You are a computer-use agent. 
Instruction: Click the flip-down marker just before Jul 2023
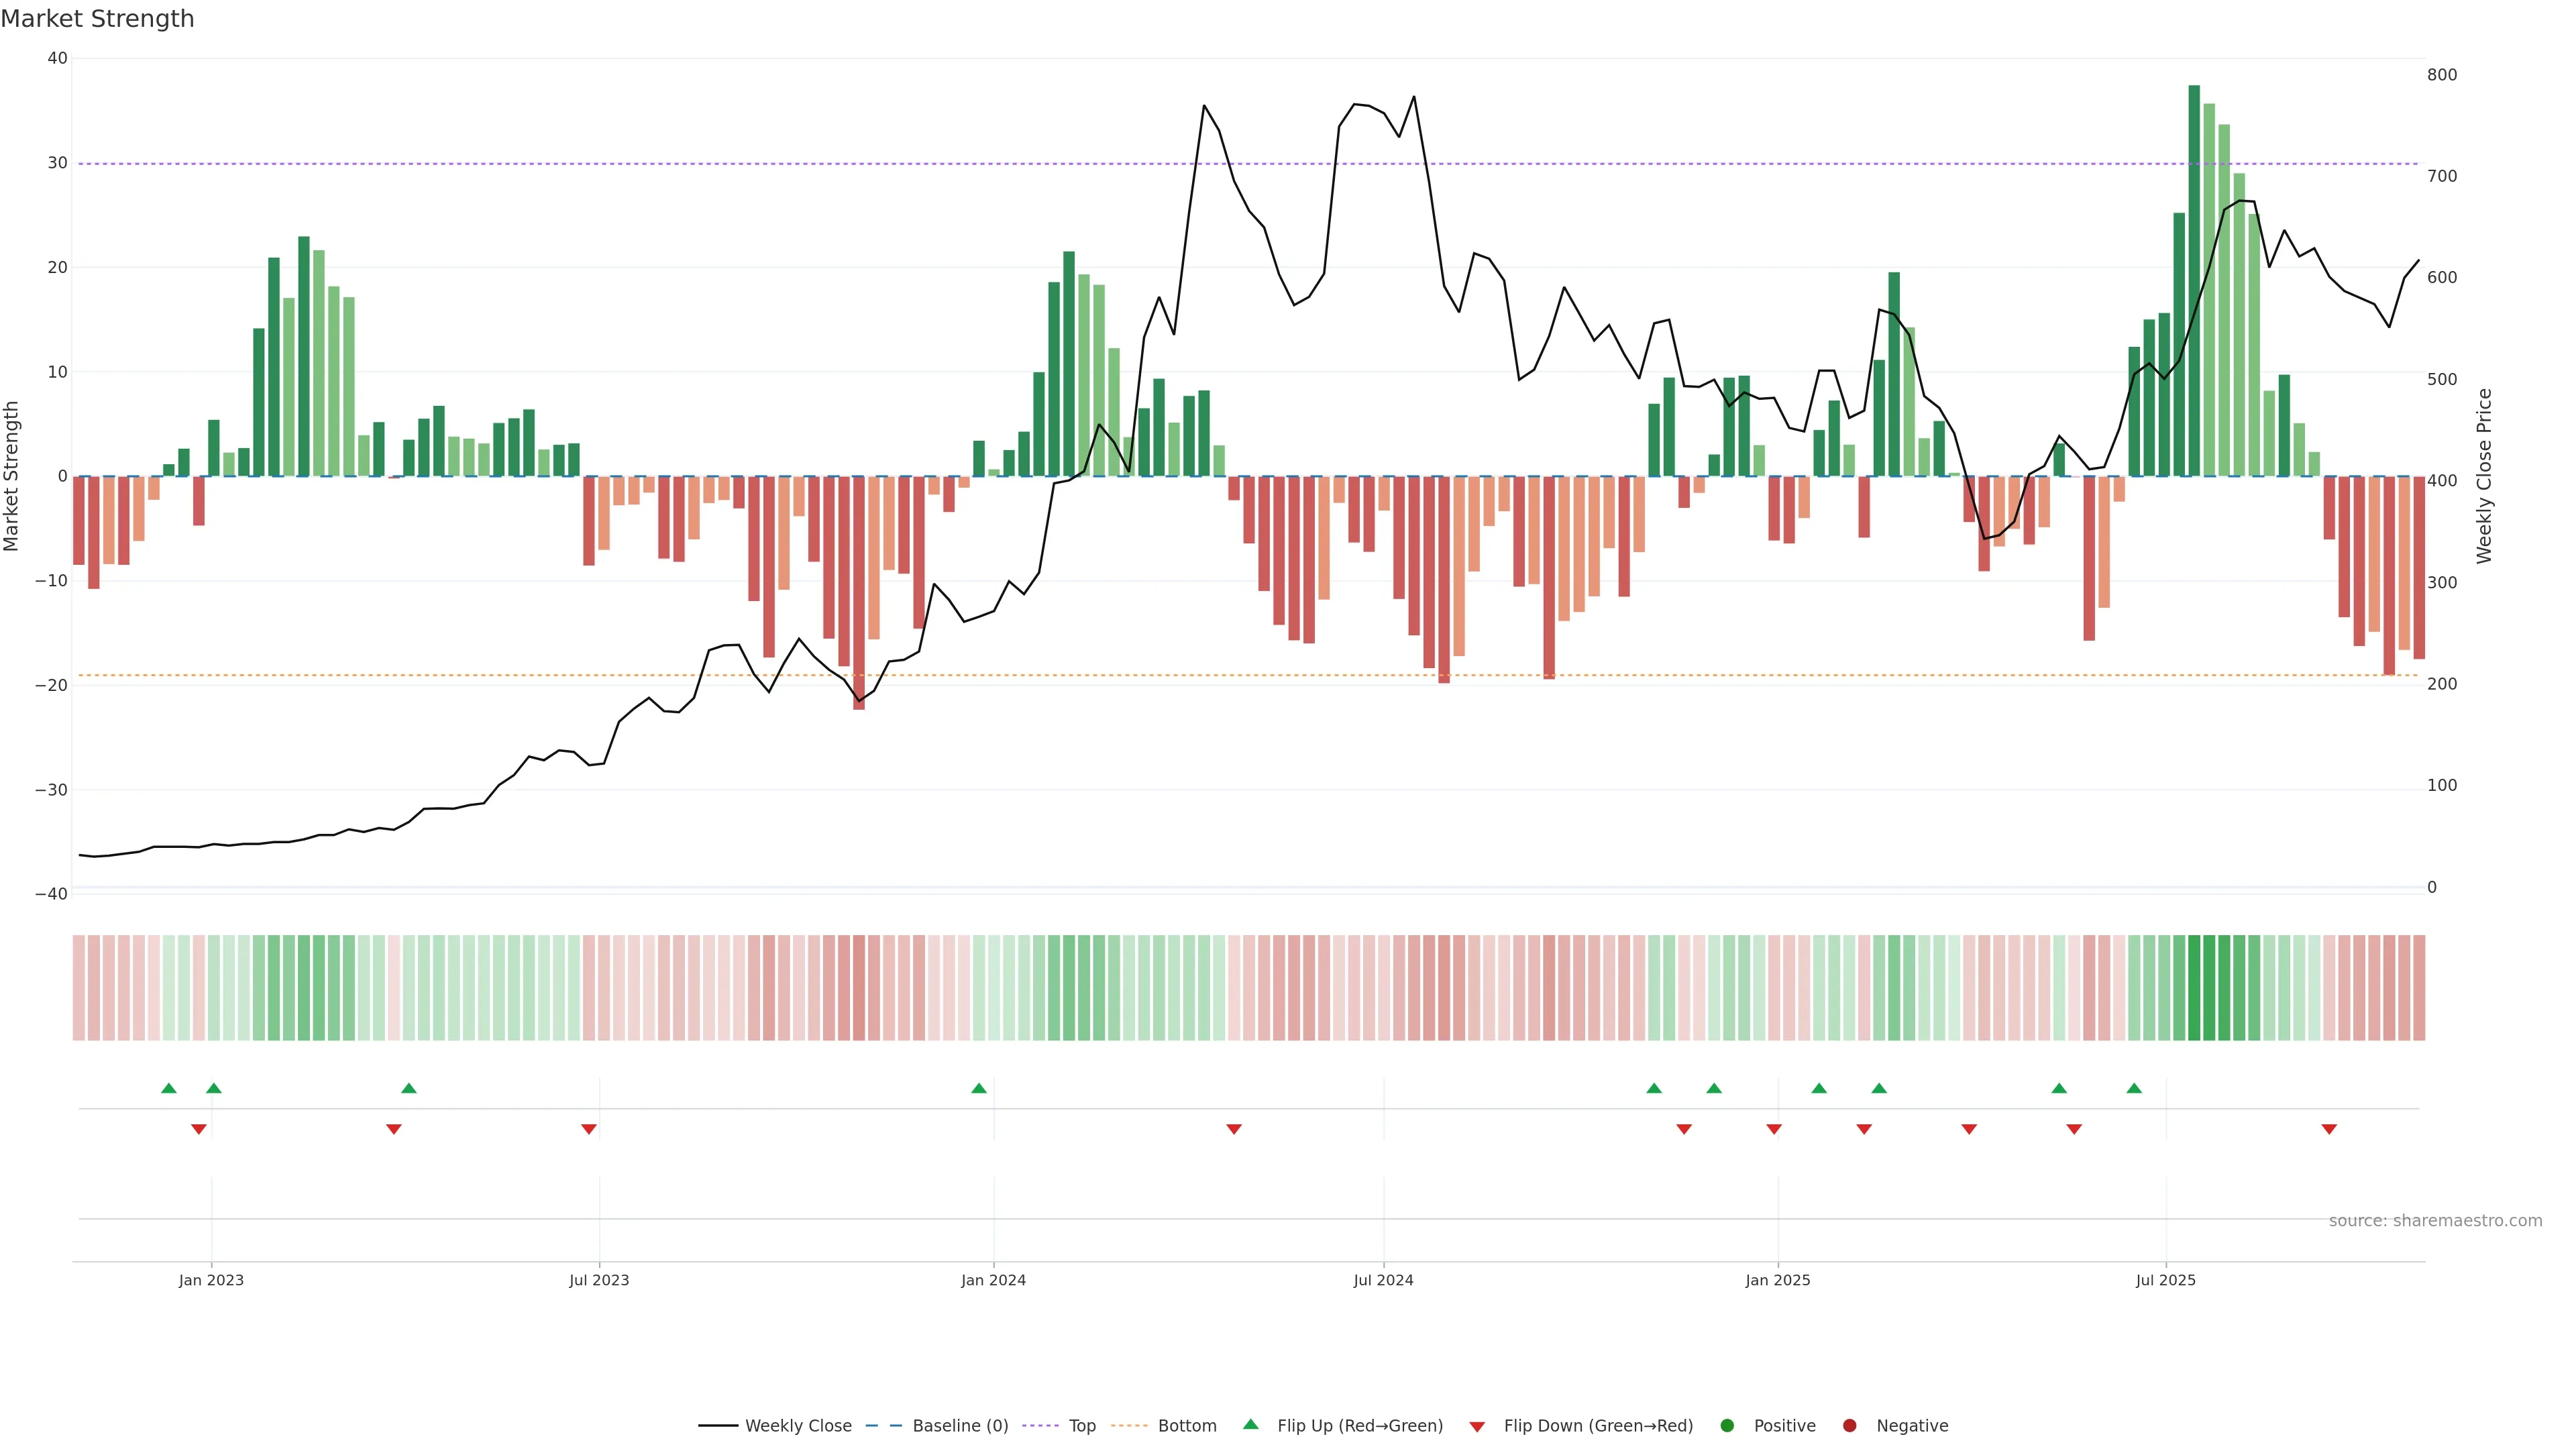click(589, 1129)
